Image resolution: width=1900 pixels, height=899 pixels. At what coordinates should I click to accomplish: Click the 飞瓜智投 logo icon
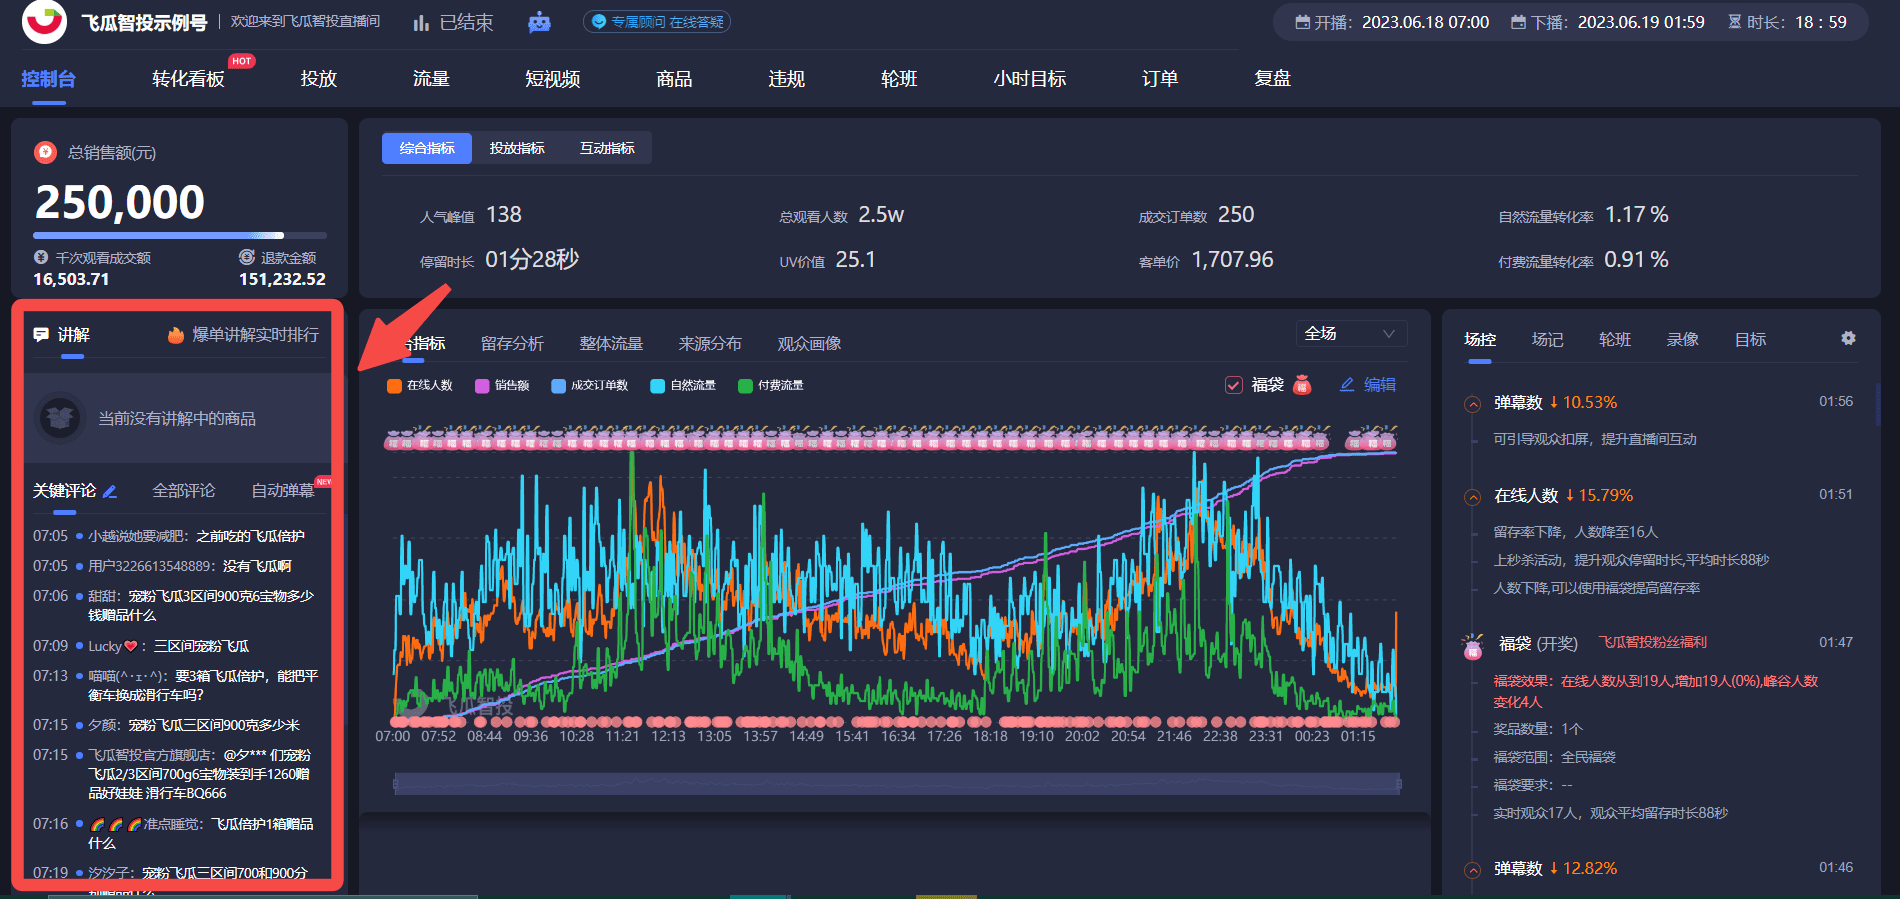coord(44,22)
